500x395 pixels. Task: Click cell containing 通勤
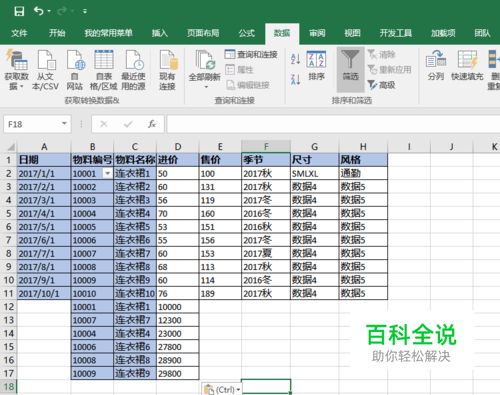(363, 173)
